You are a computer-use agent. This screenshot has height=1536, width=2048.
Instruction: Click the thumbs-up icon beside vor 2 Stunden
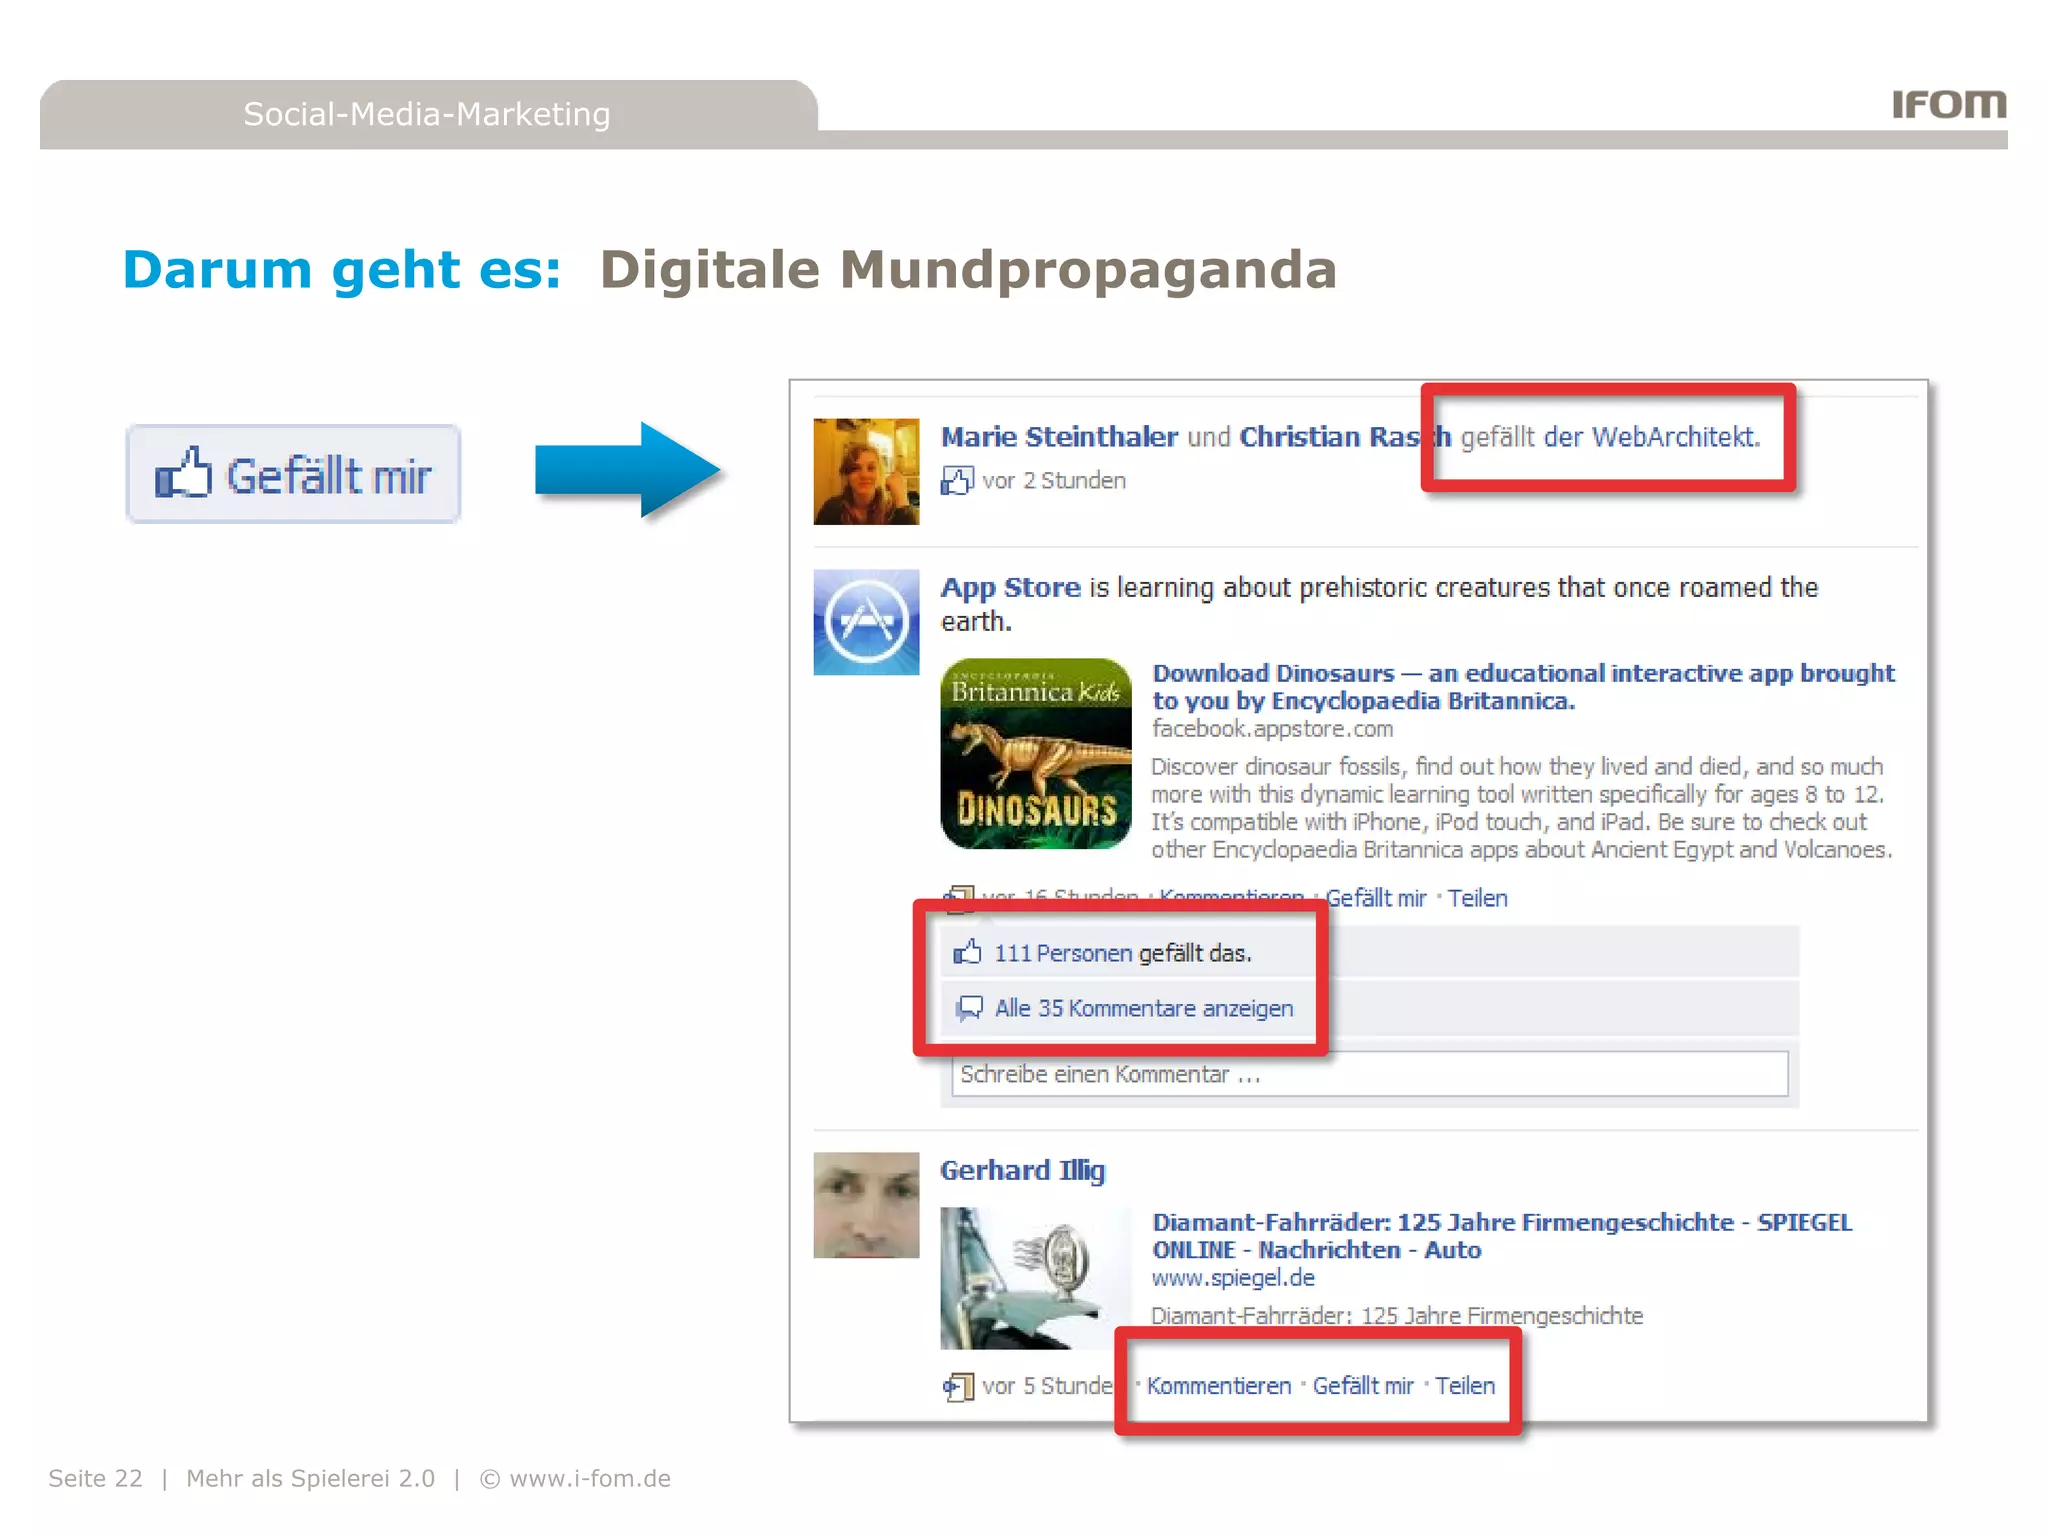point(956,481)
